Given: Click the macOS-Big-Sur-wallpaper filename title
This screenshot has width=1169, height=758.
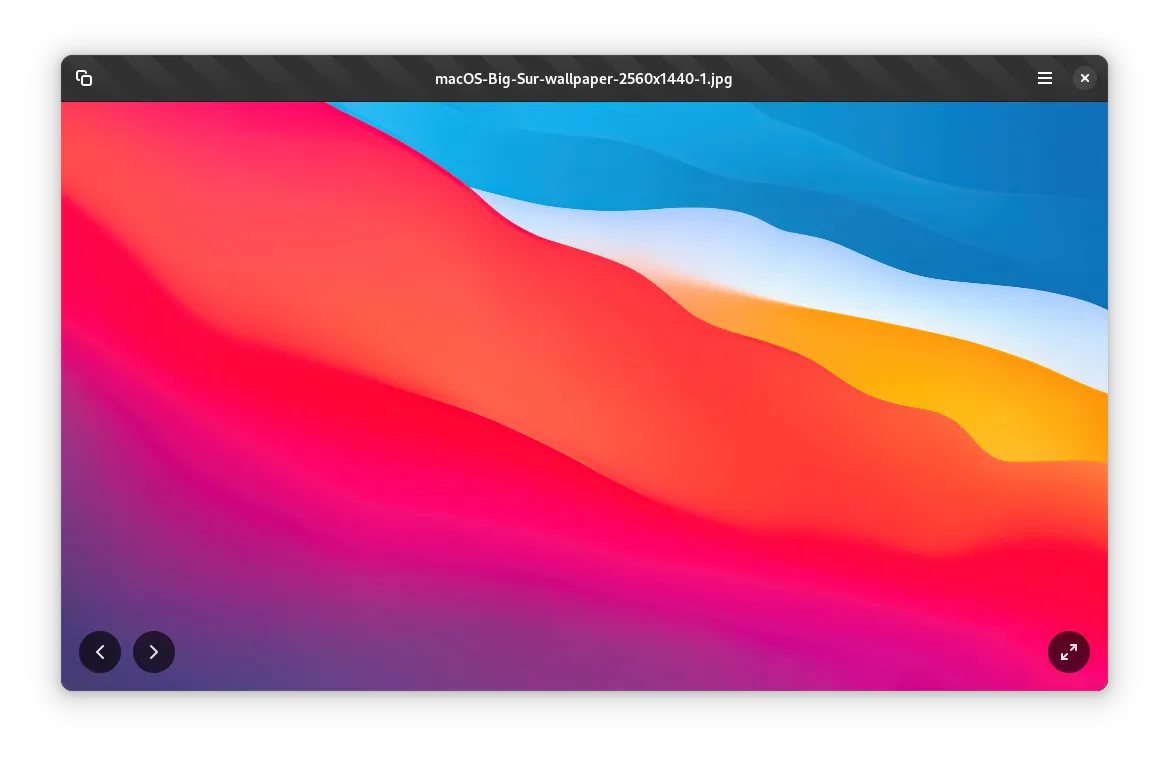Looking at the screenshot, I should coord(583,78).
